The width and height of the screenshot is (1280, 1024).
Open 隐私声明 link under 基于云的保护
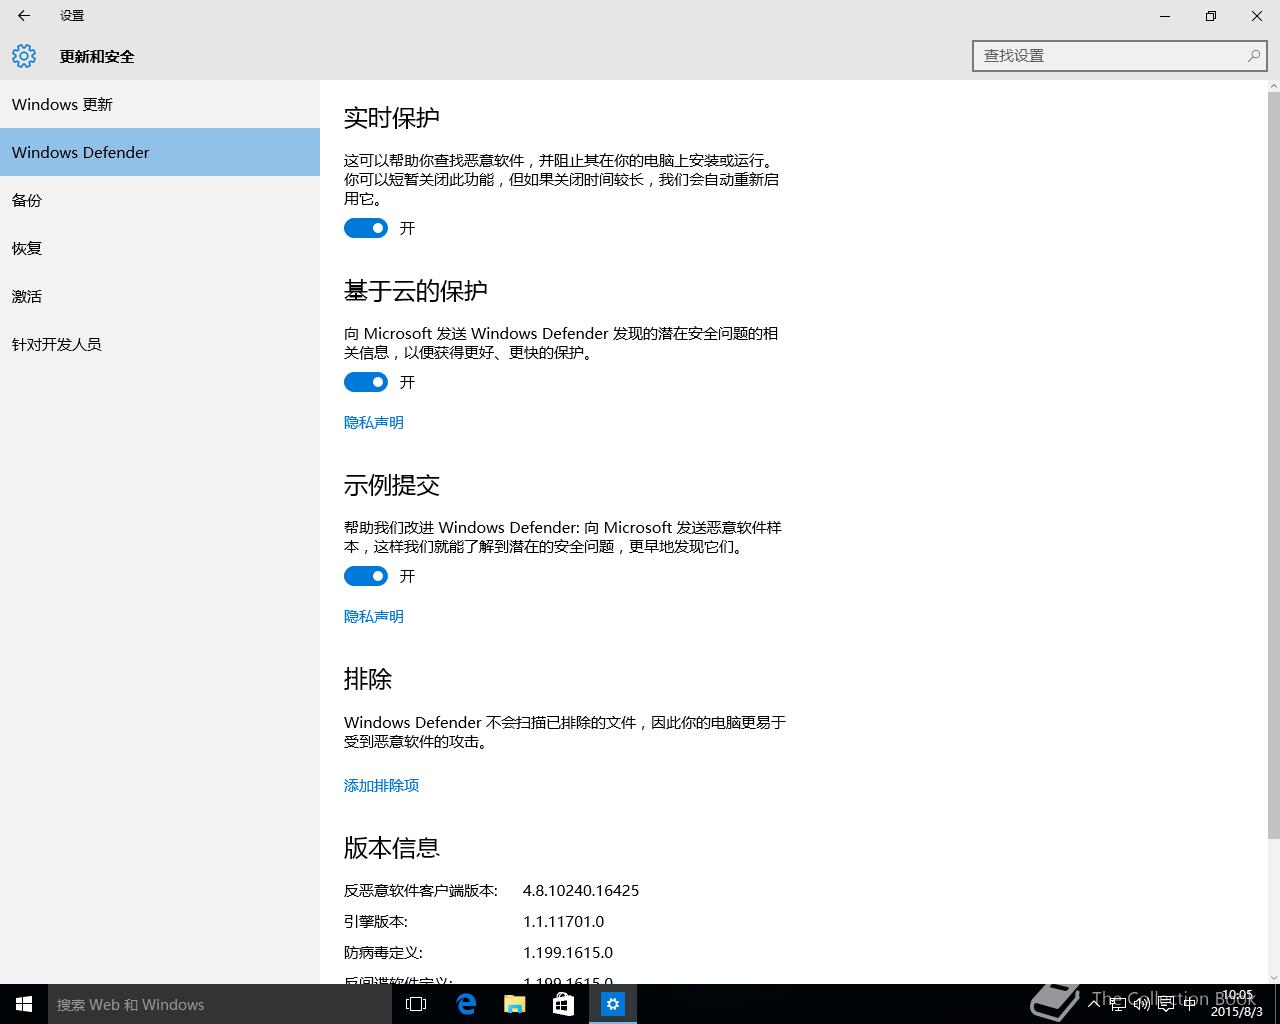(x=374, y=422)
